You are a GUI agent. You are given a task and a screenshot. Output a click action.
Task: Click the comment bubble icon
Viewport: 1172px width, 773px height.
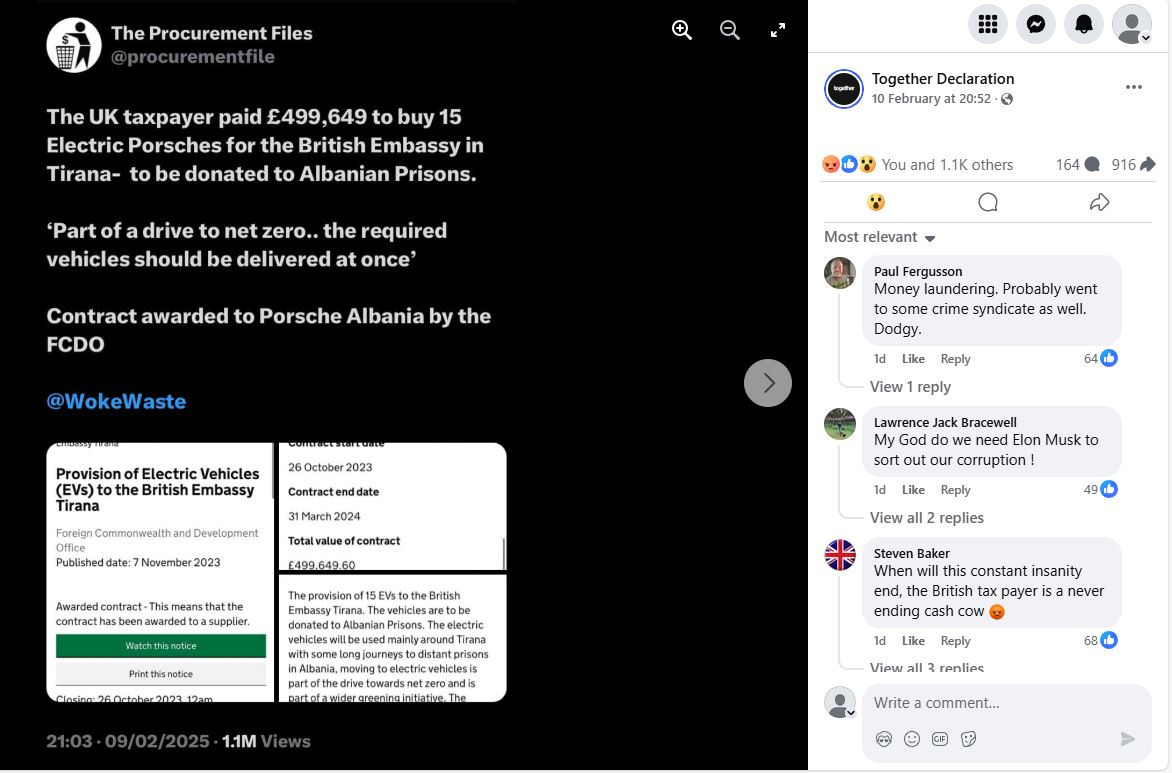[x=988, y=203]
